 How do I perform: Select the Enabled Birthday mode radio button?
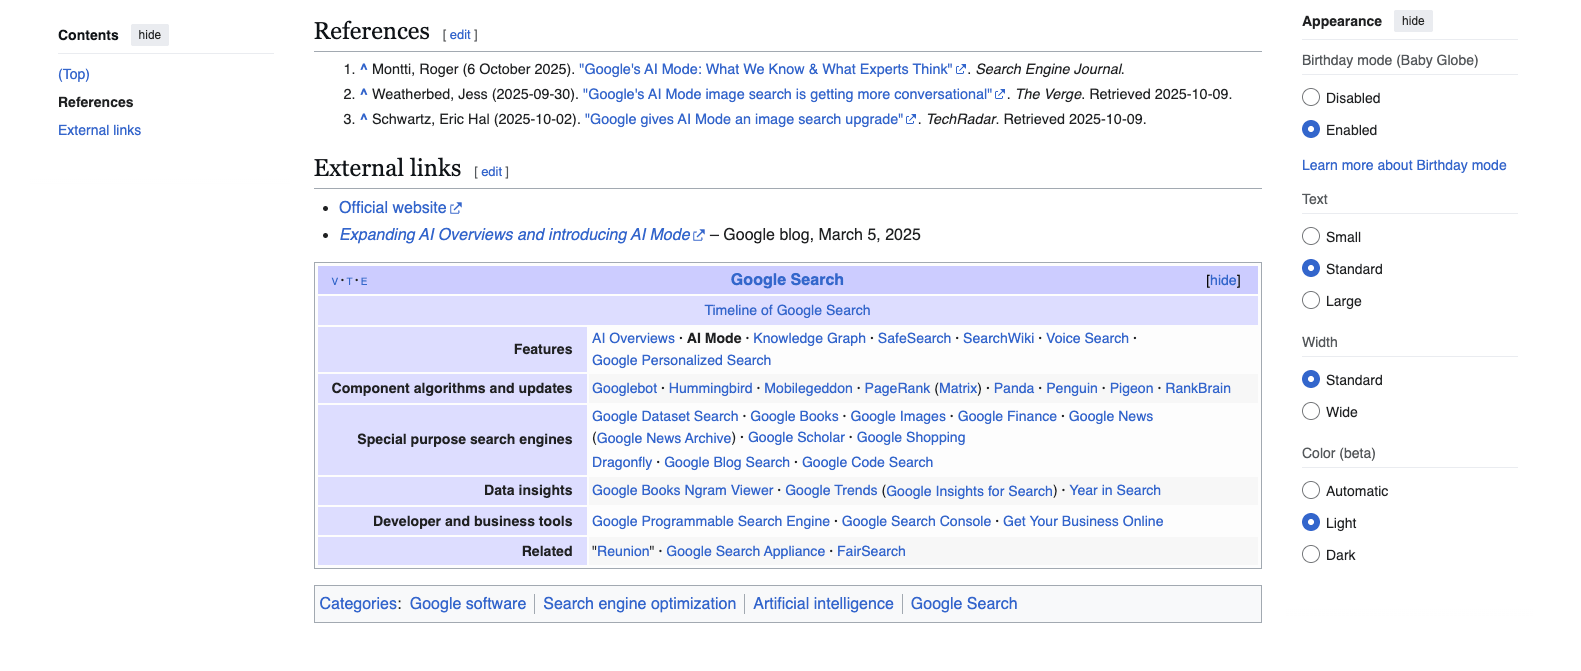(x=1311, y=129)
